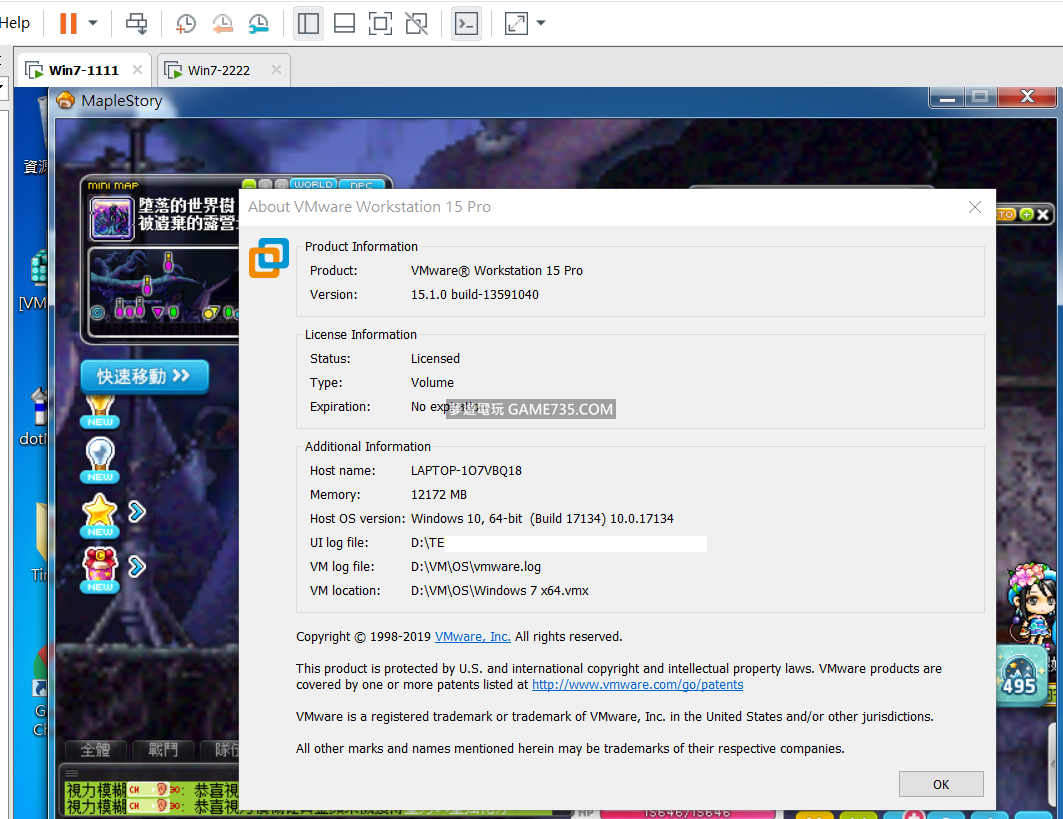Click Send Ctrl+Alt+Del toolbar icon
1063x819 pixels.
(137, 23)
